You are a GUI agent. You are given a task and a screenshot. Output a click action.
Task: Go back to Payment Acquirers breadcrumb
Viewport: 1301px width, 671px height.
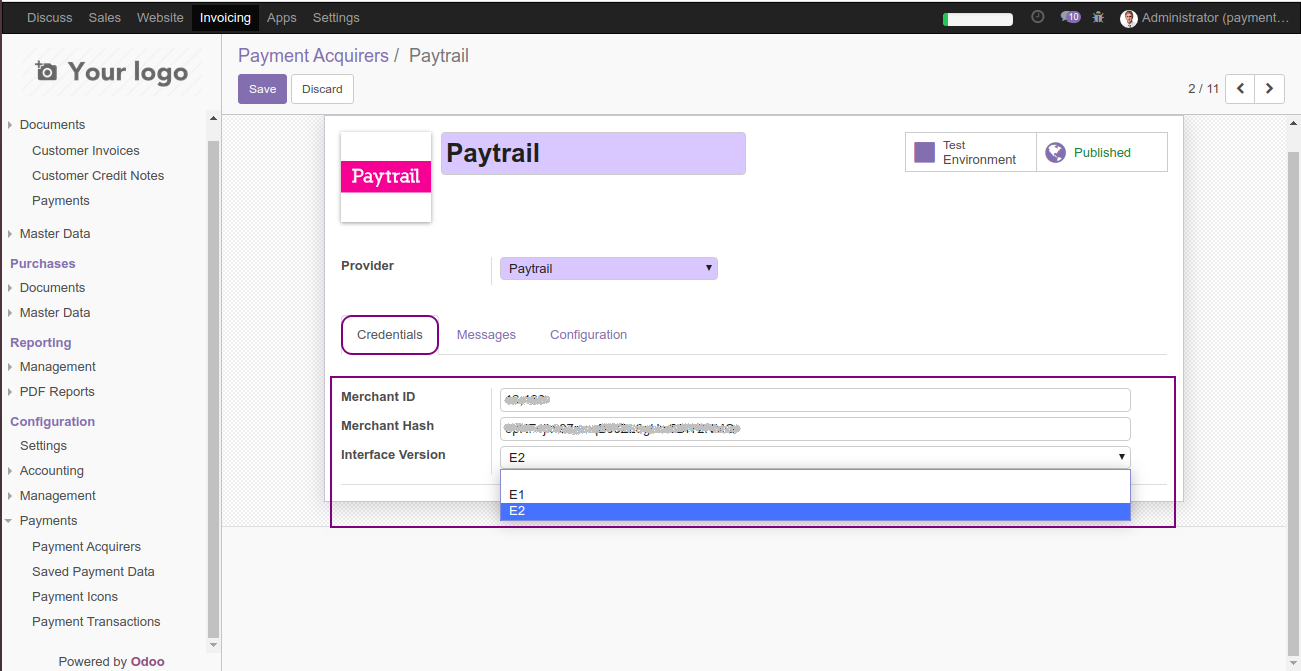313,56
